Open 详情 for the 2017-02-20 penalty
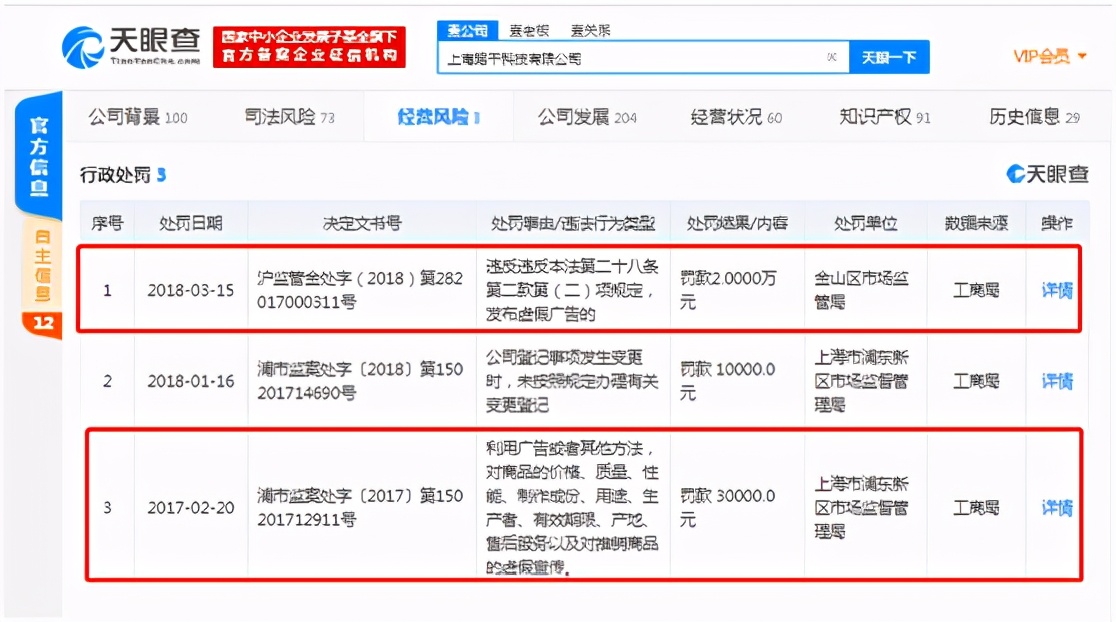Image resolution: width=1116 pixels, height=622 pixels. pyautogui.click(x=1056, y=507)
